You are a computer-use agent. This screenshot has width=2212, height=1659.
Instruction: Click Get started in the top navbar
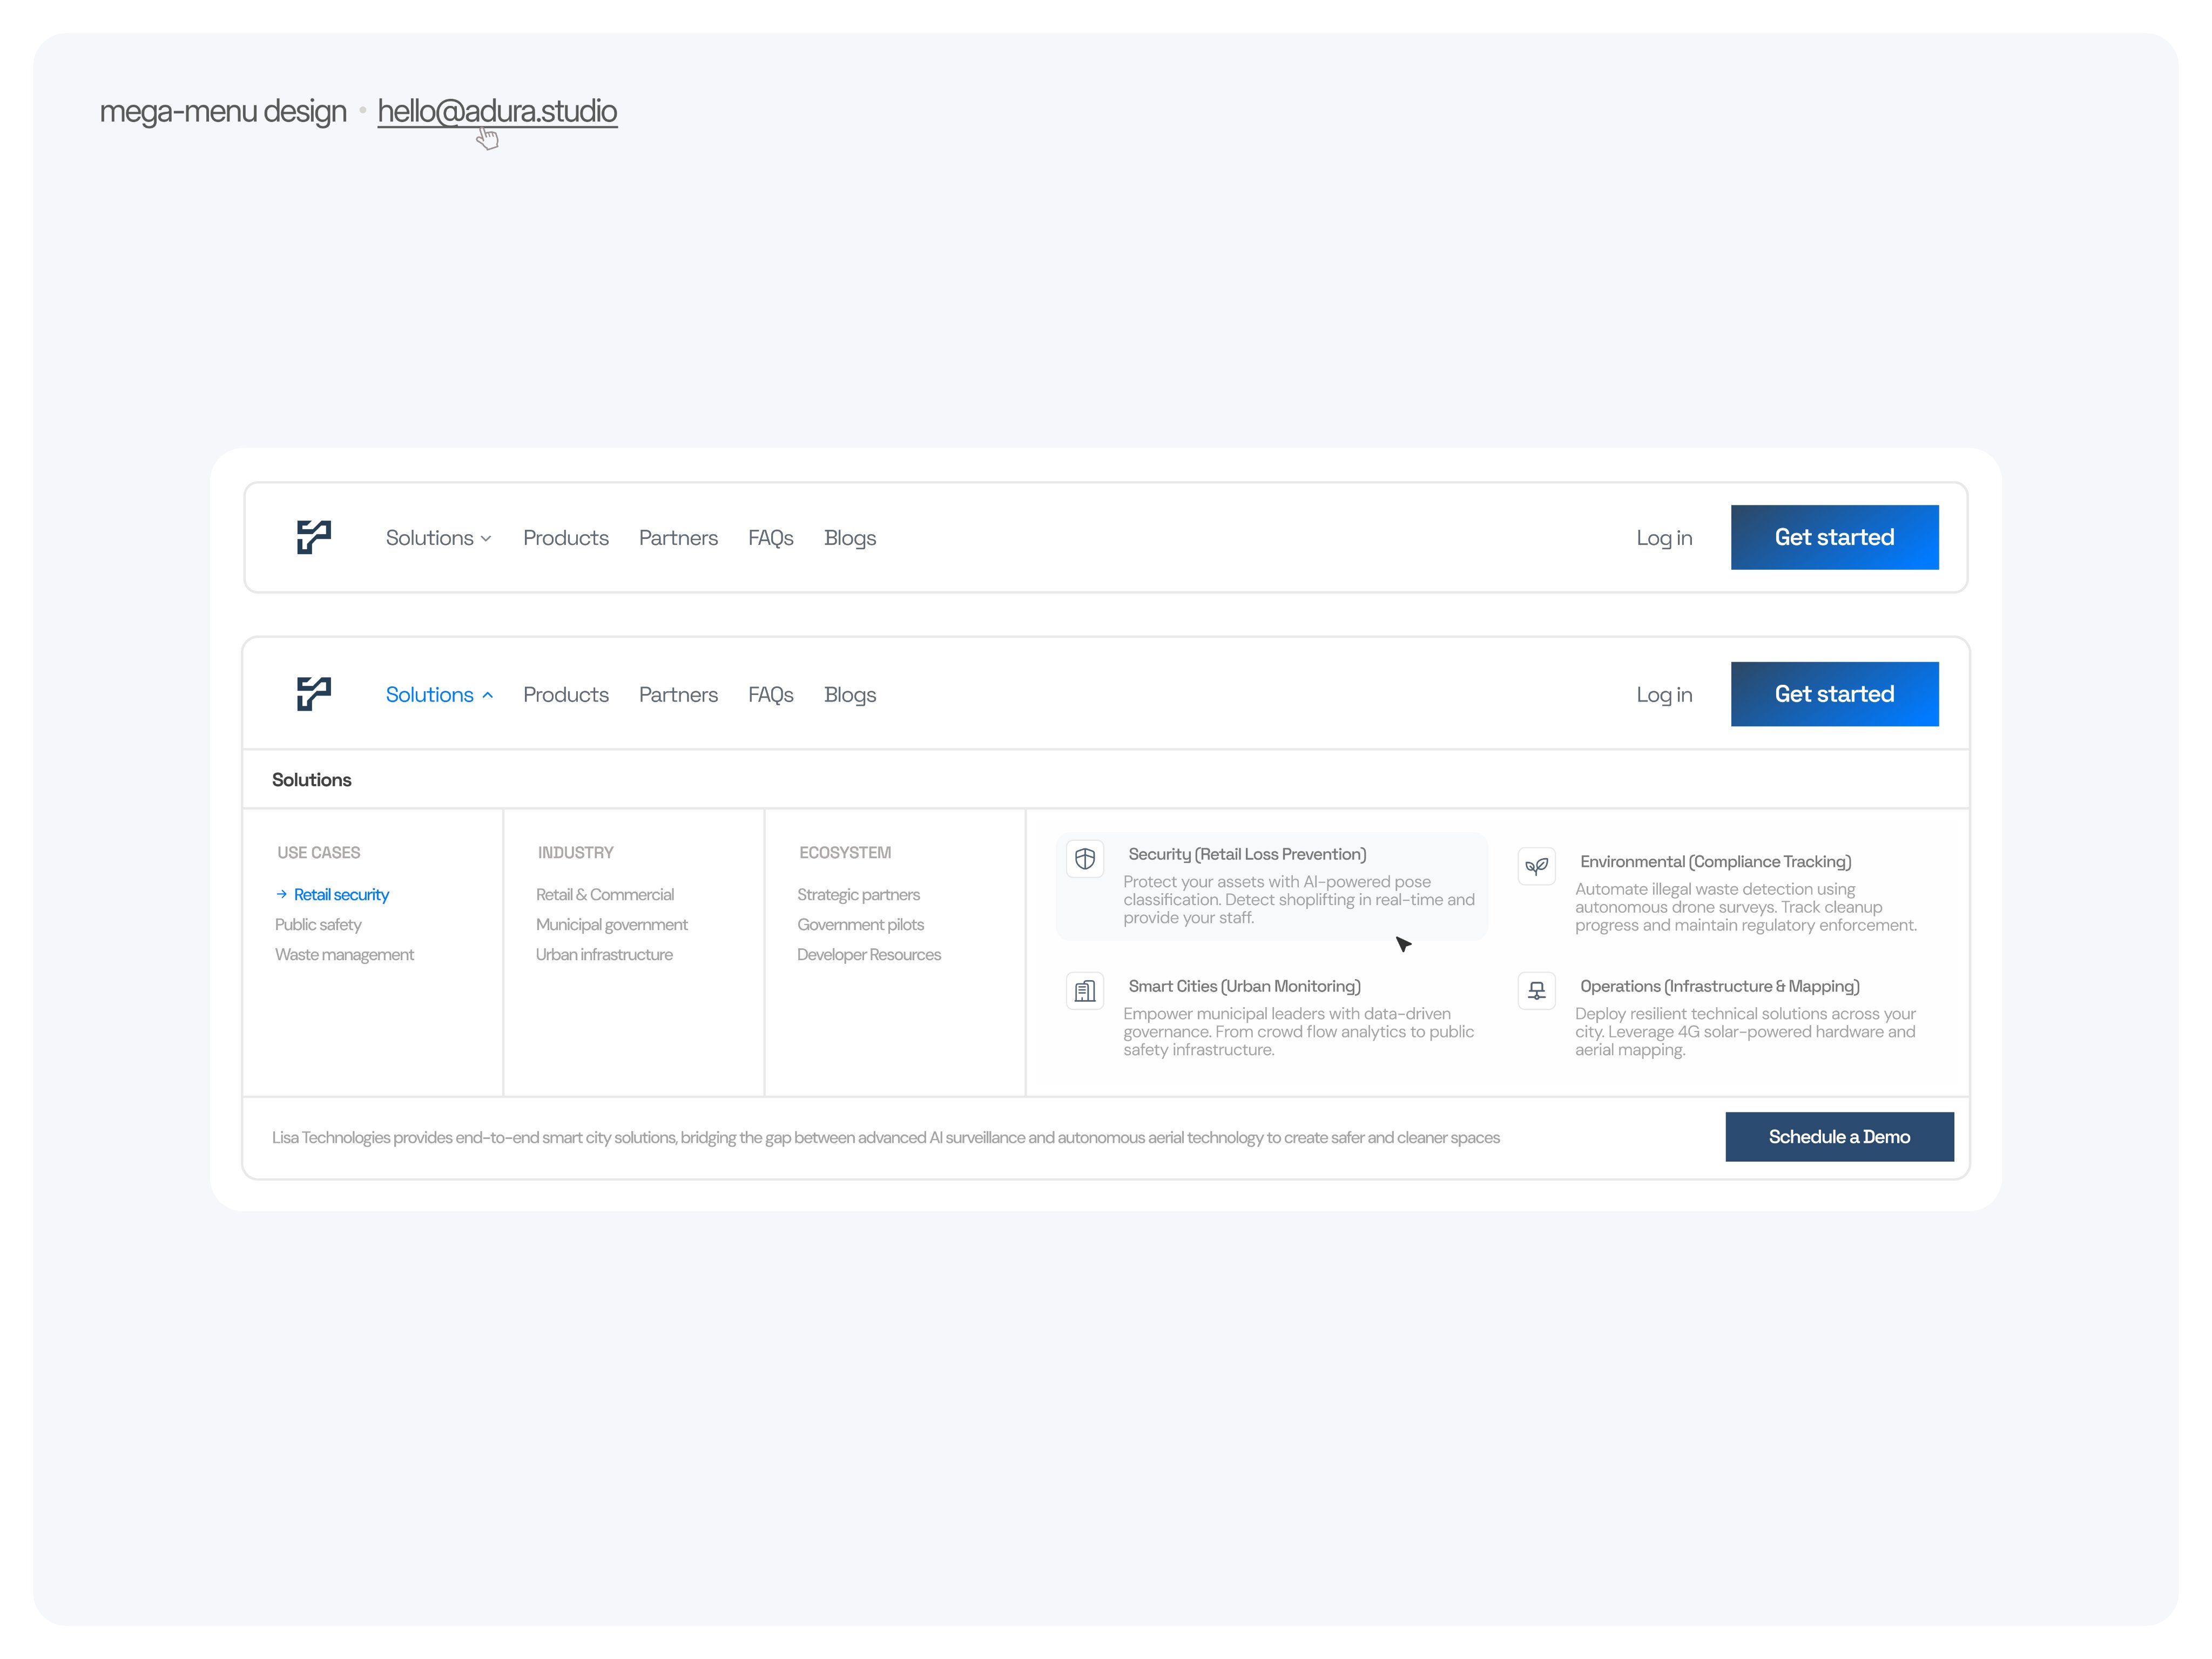click(x=1834, y=537)
